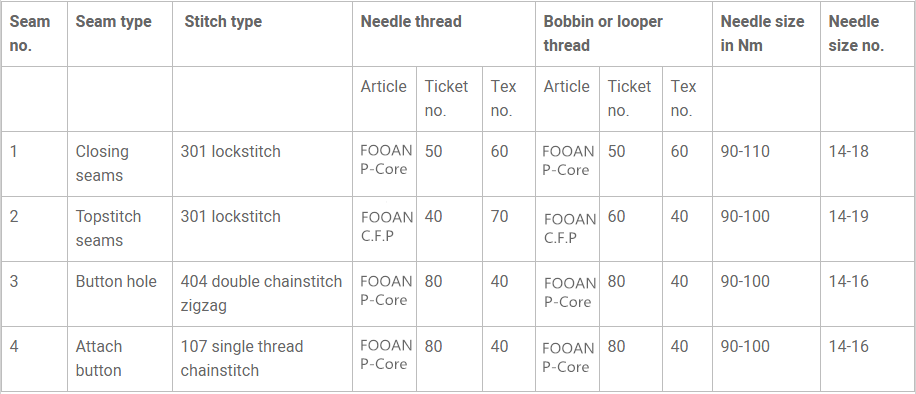This screenshot has height=394, width=916.
Task: Click the Needle size no. header
Action: pyautogui.click(x=868, y=34)
